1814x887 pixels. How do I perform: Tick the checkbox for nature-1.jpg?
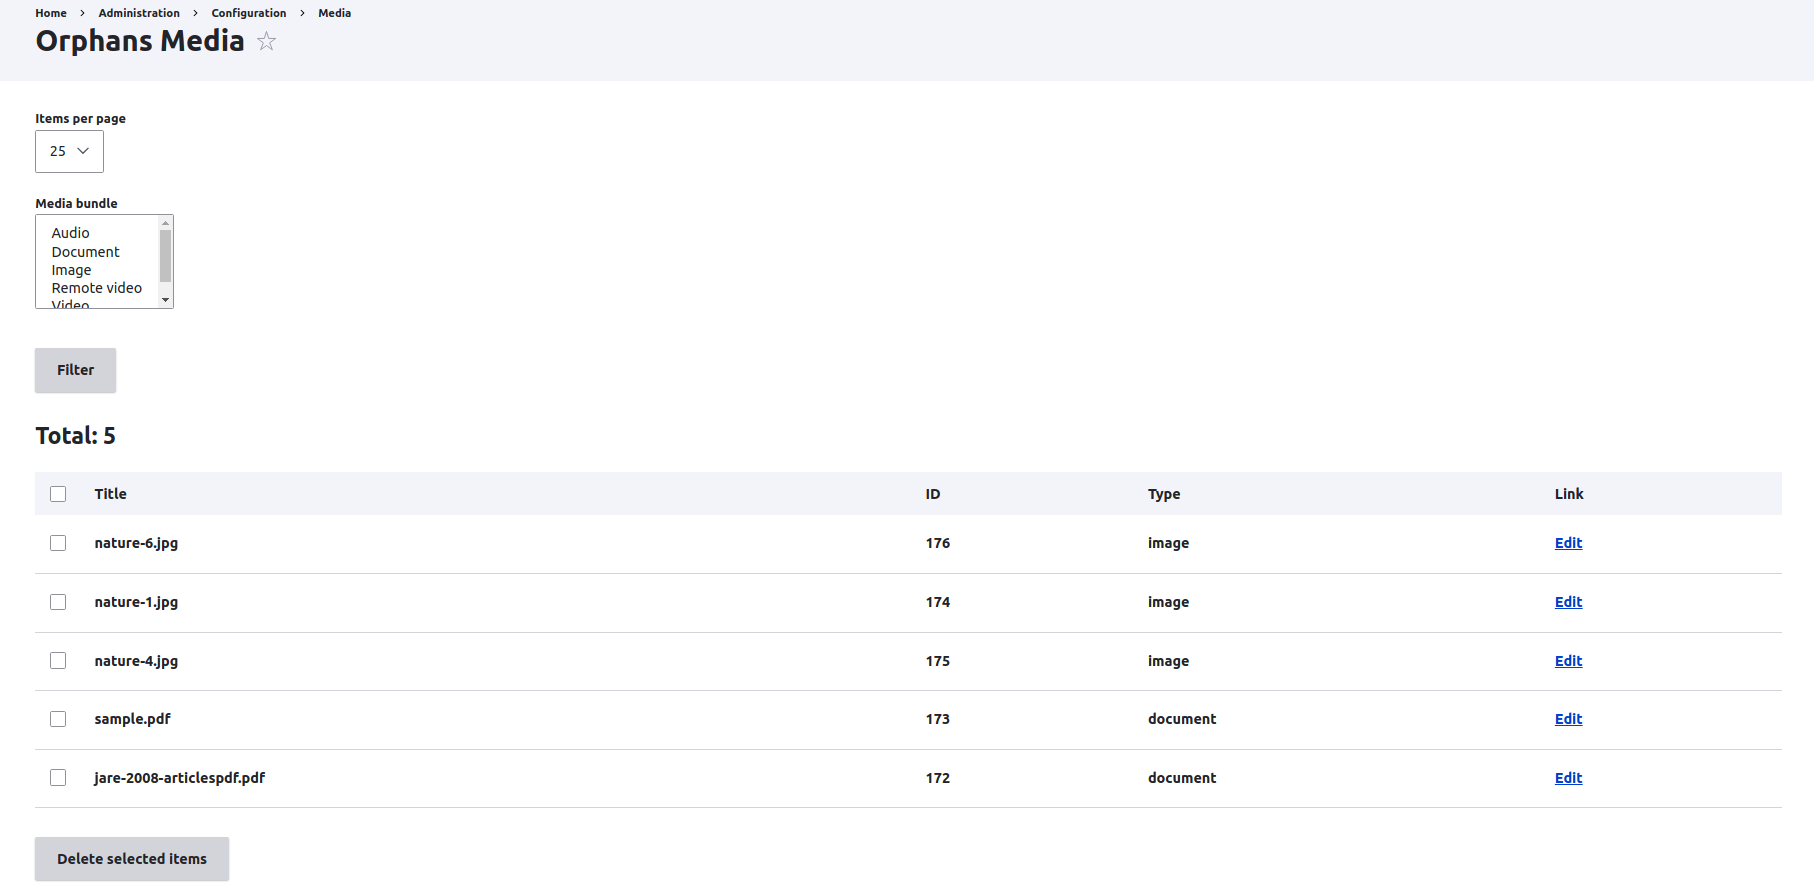coord(58,602)
